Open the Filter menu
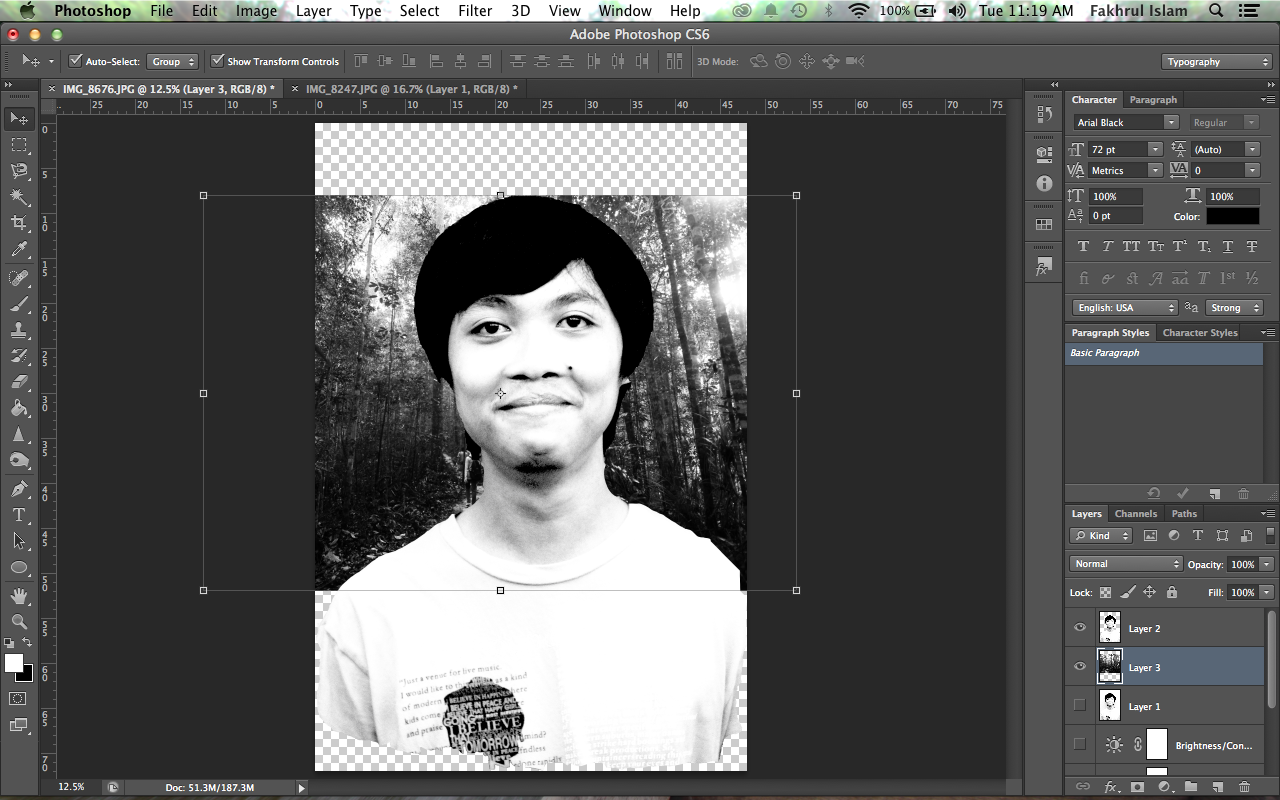This screenshot has width=1280, height=800. pos(475,11)
